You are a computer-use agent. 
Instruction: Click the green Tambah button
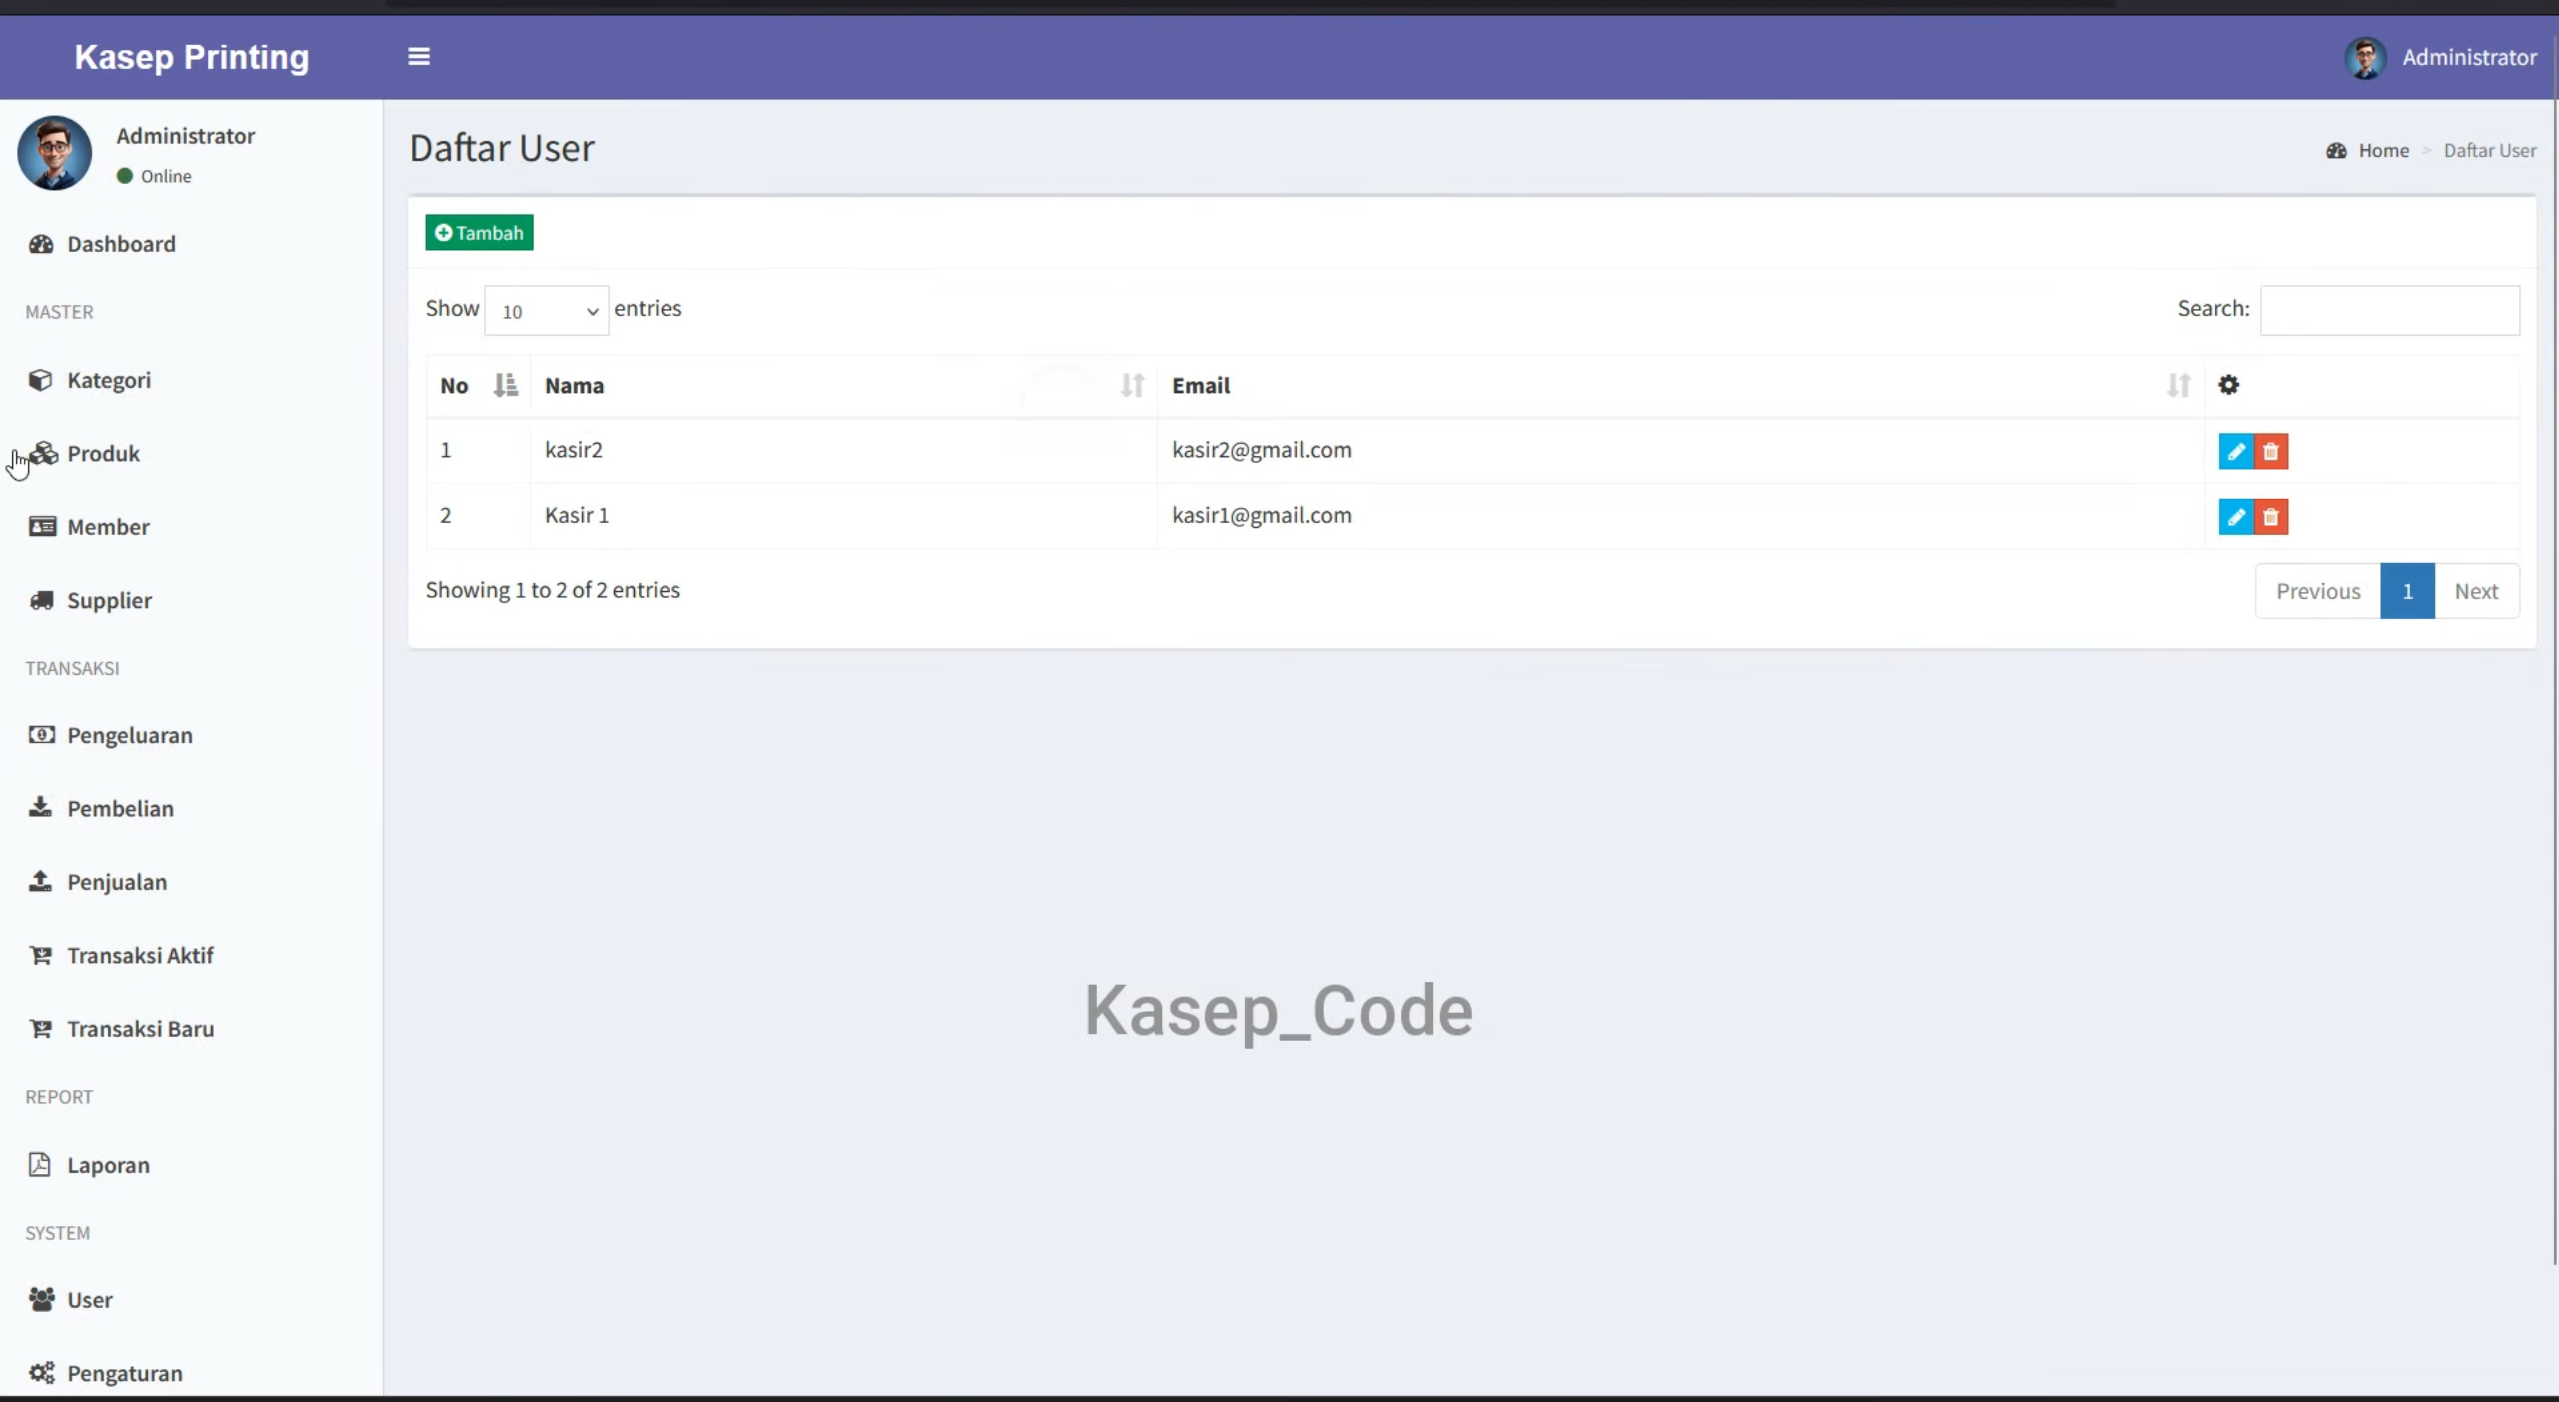coord(479,232)
